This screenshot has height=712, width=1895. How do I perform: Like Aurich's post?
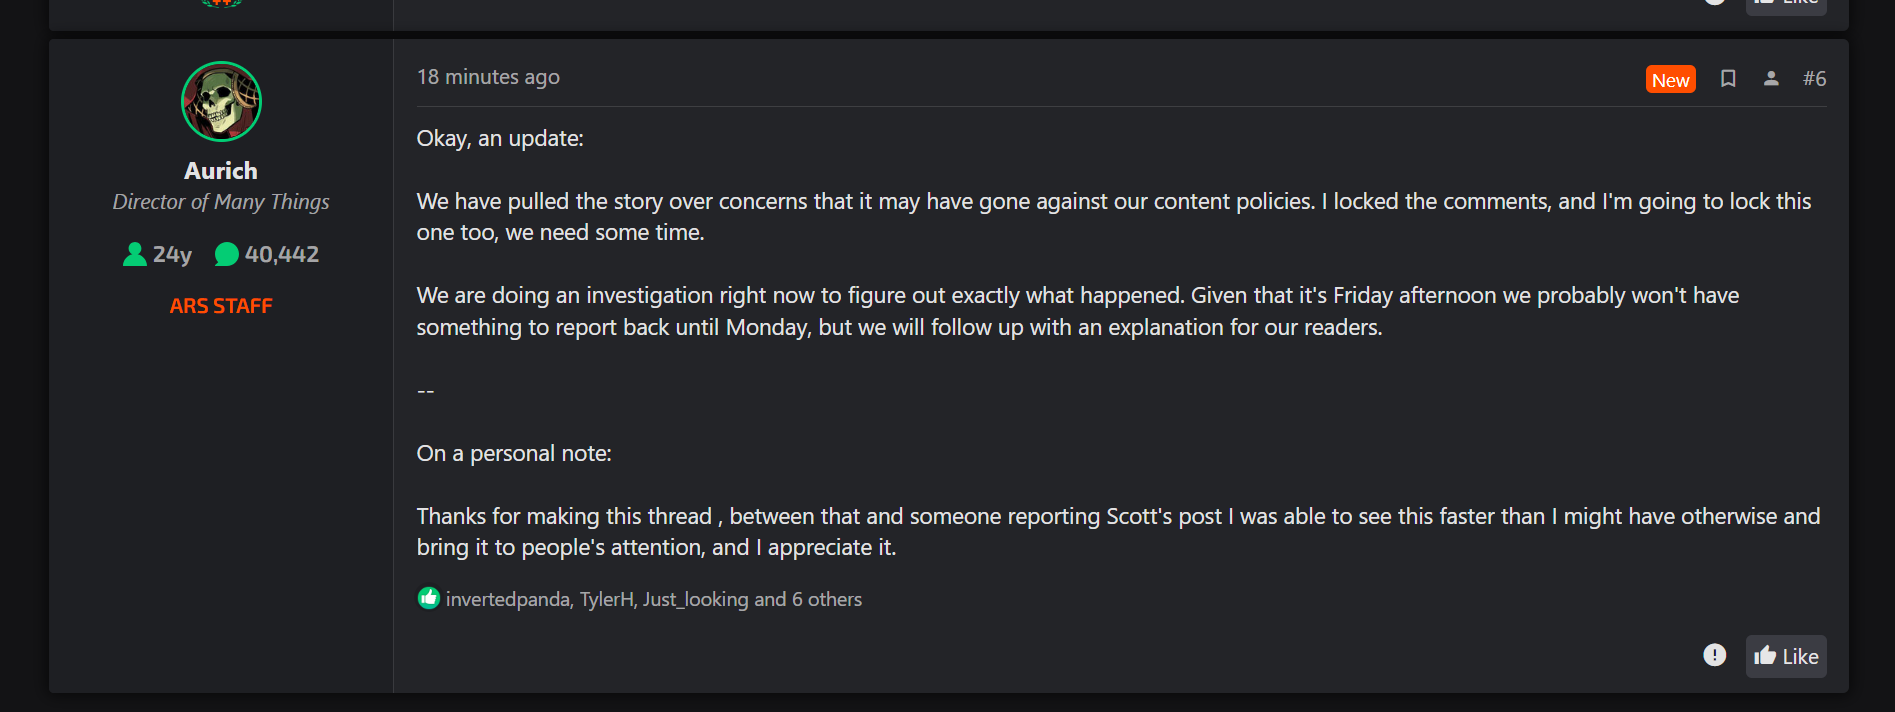coord(1786,656)
